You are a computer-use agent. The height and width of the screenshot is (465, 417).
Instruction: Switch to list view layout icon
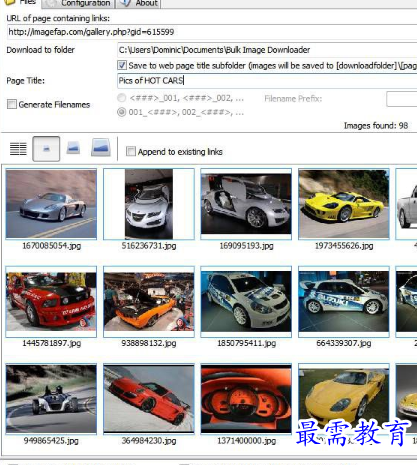[18, 149]
